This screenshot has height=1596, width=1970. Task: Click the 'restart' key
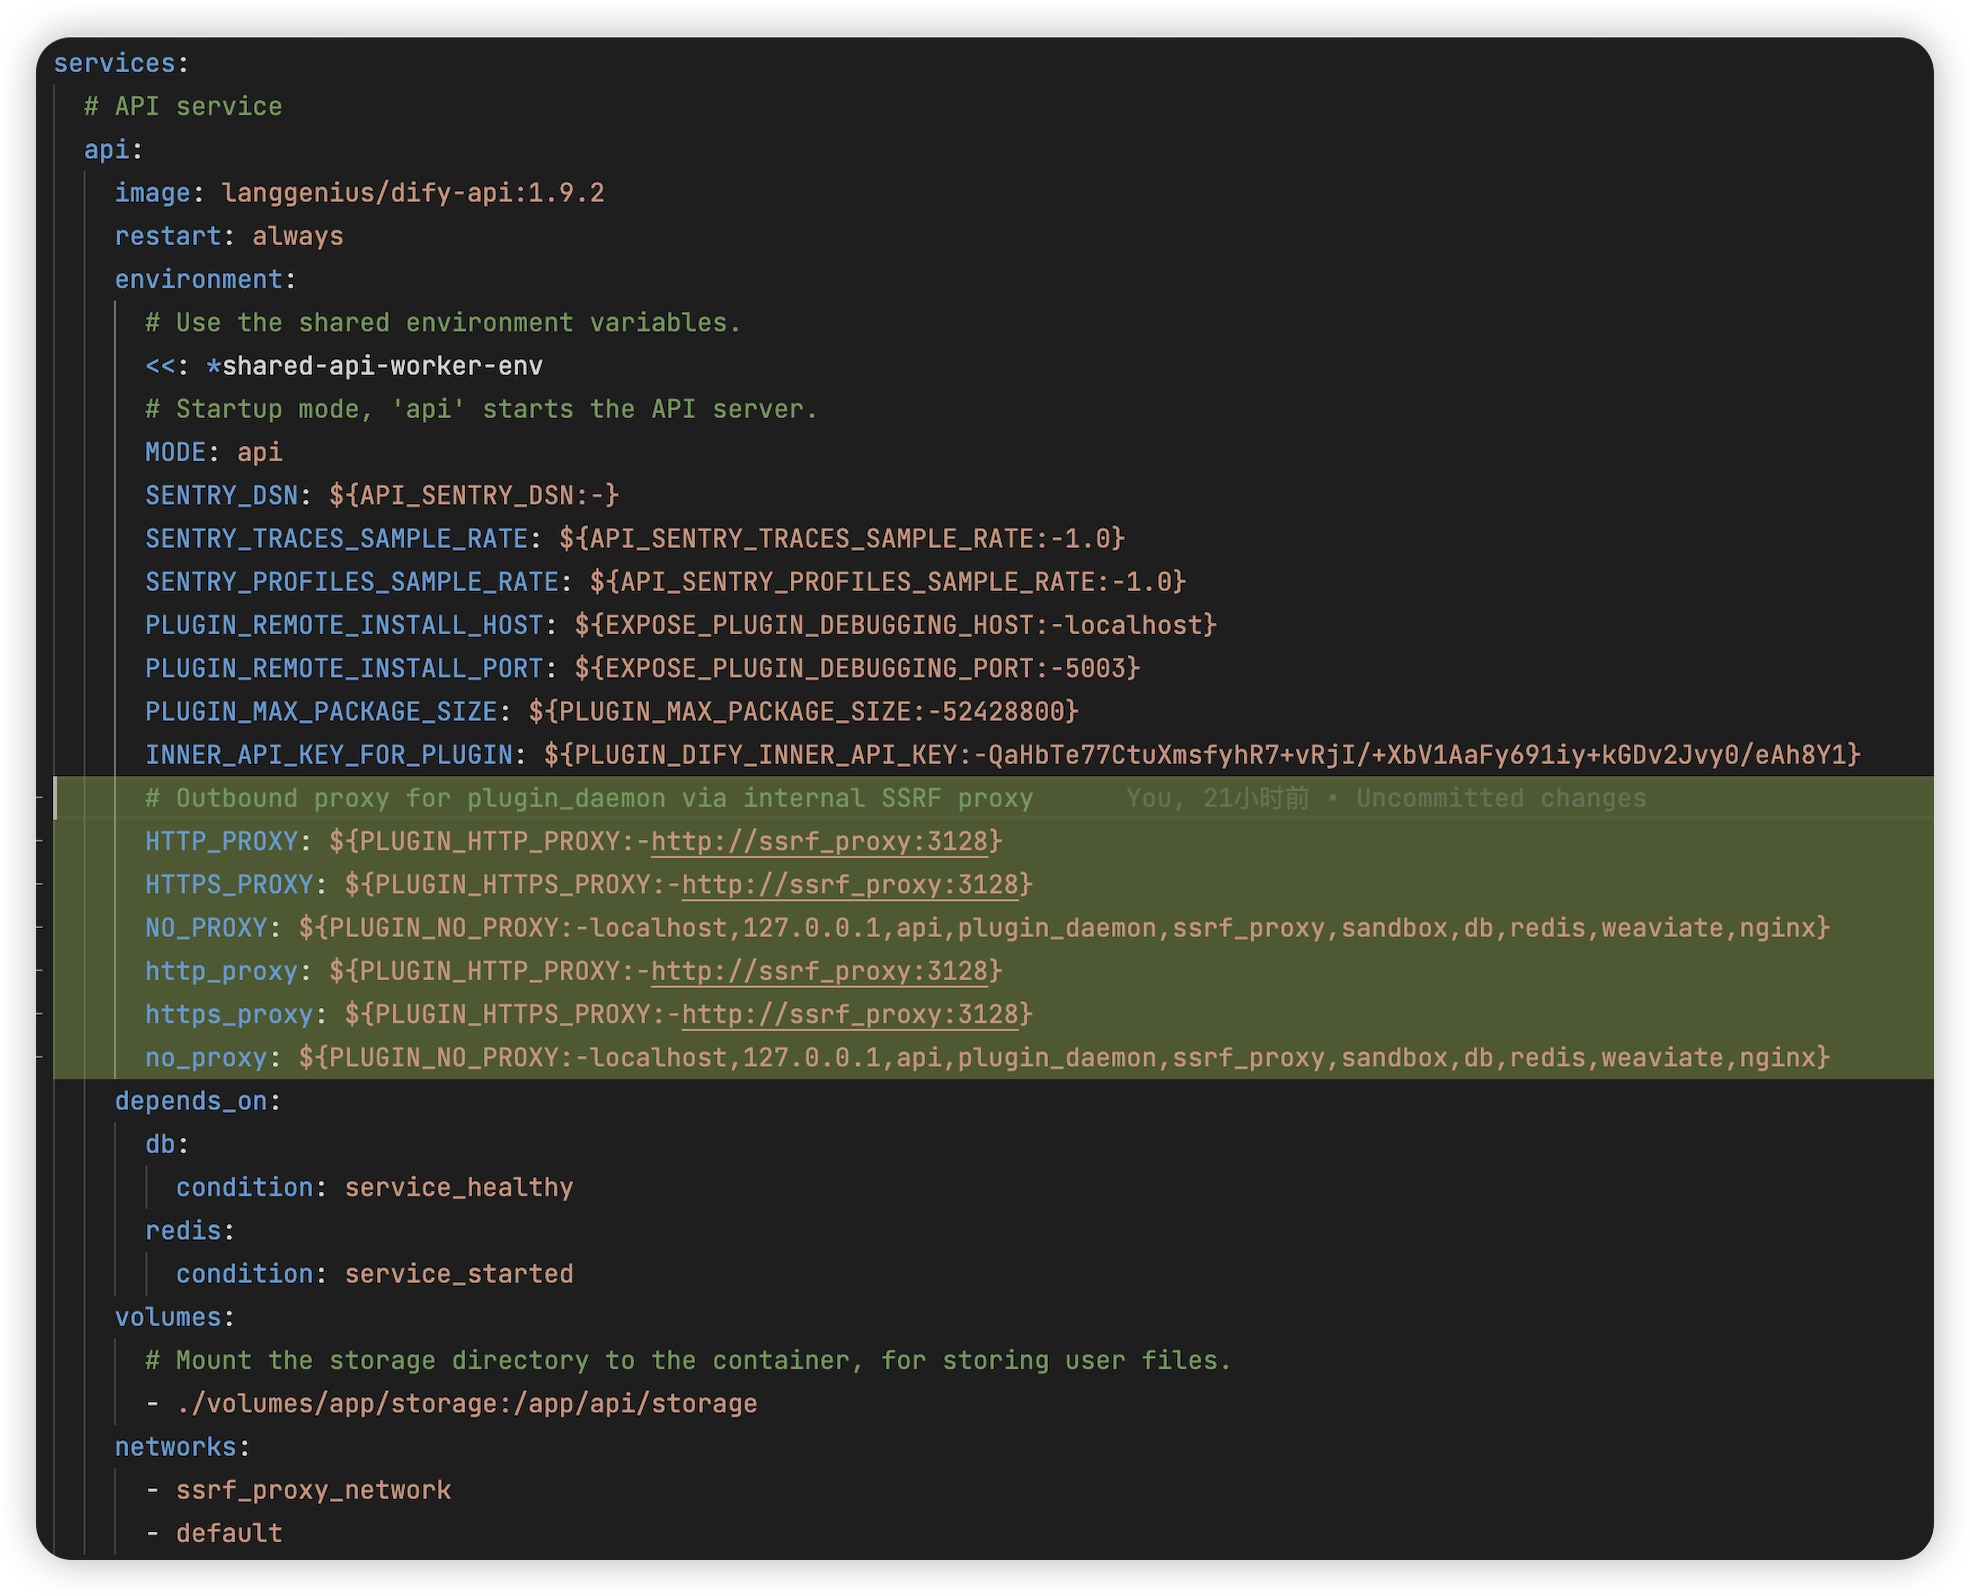click(x=167, y=236)
